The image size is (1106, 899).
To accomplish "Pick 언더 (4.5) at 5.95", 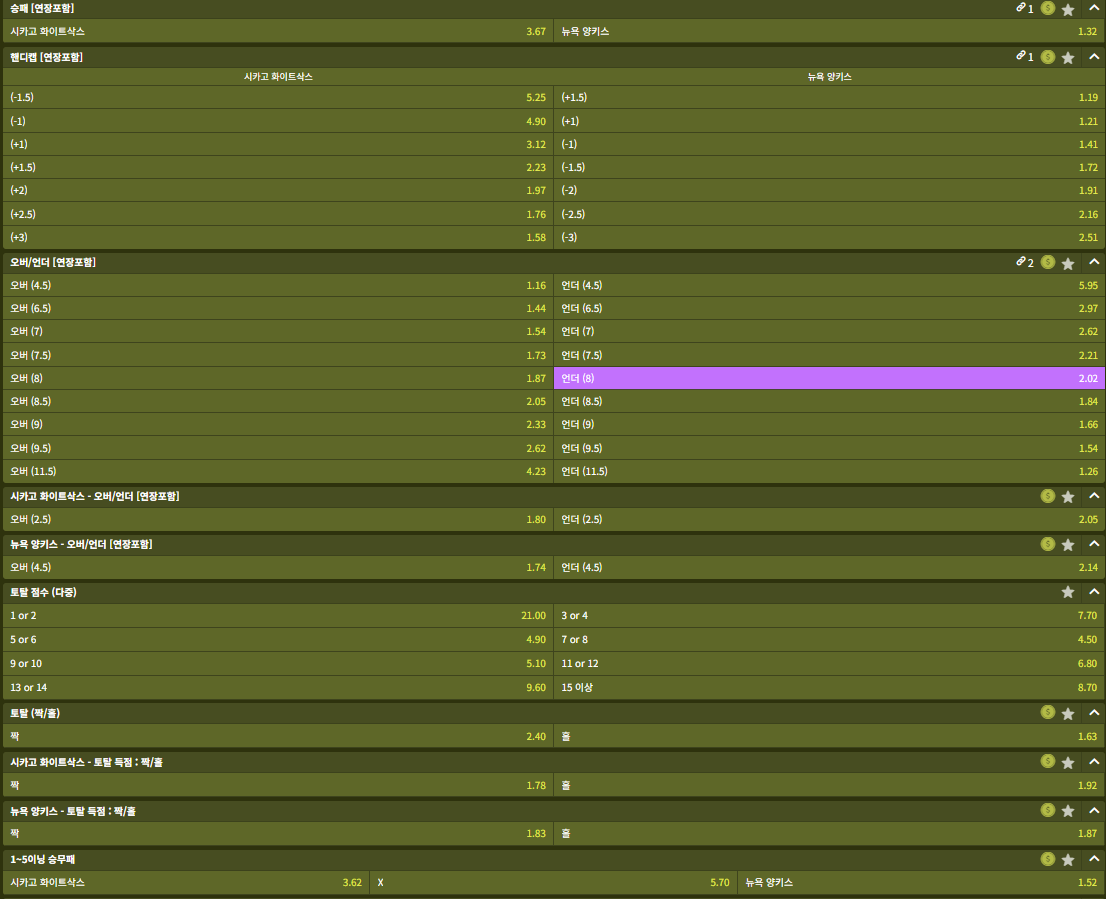I will tap(830, 285).
